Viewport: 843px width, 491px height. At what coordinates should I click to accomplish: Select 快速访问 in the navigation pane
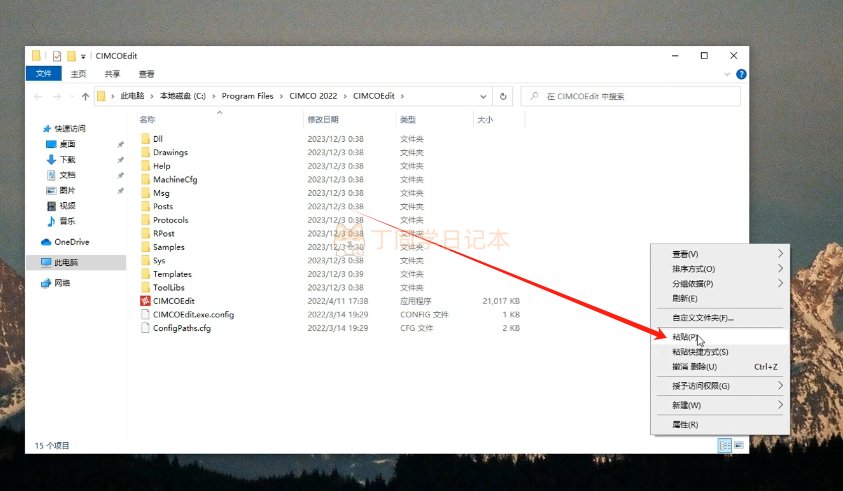pos(69,129)
